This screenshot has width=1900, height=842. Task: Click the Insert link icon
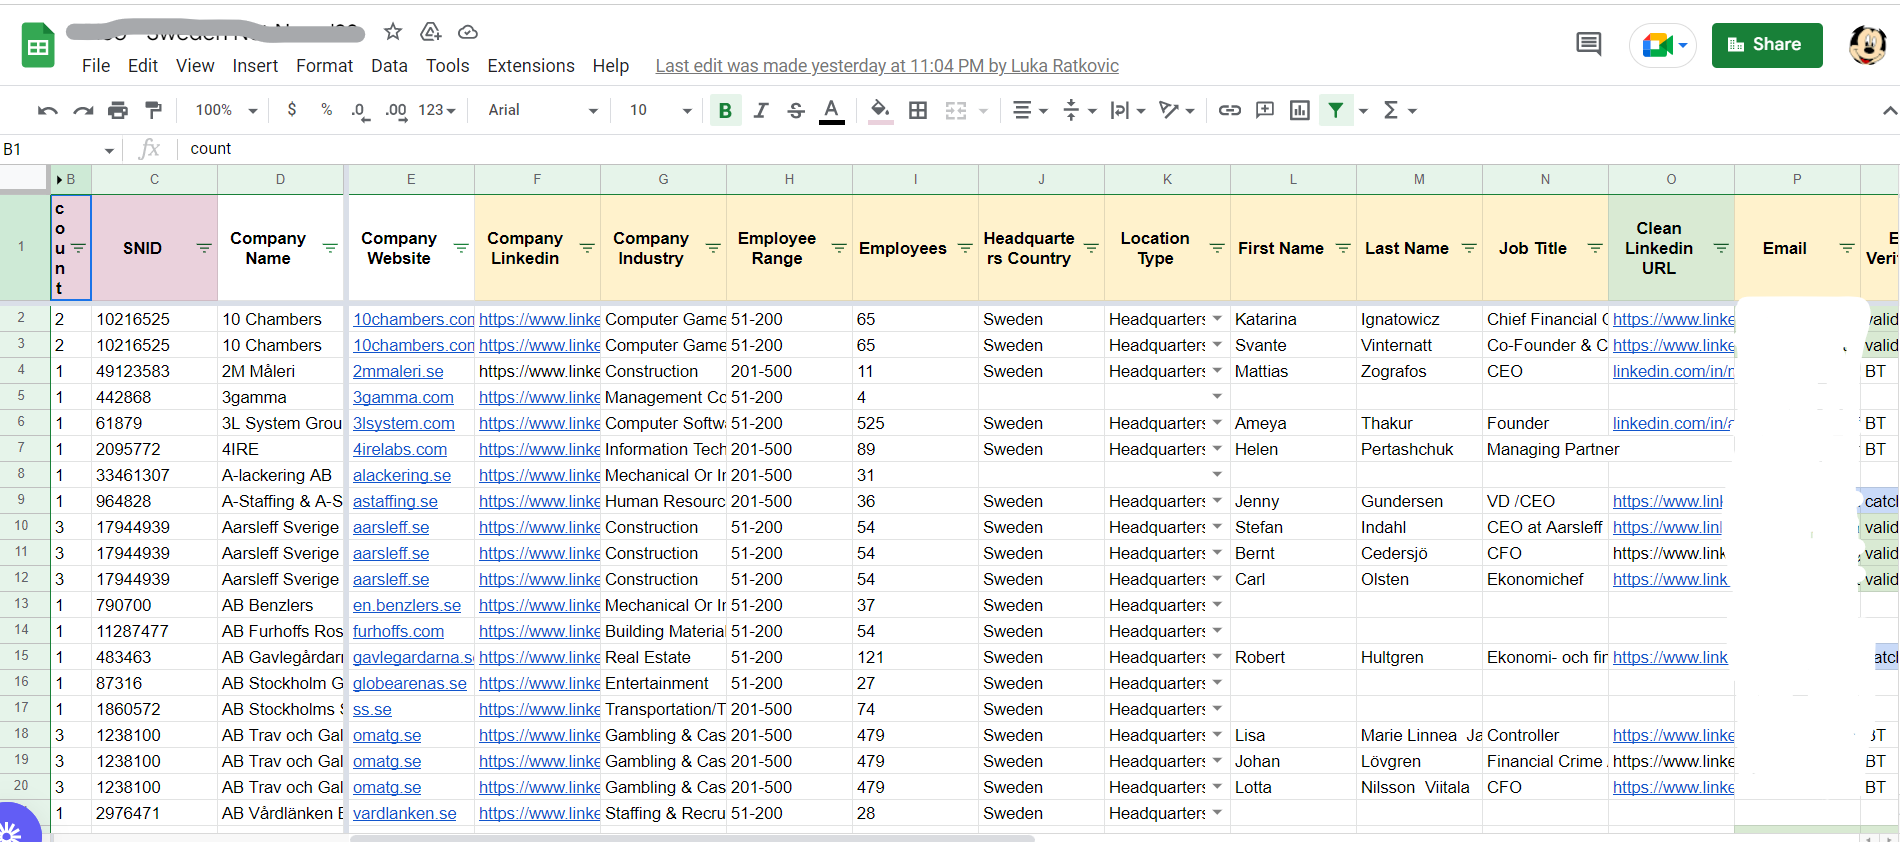pos(1229,110)
